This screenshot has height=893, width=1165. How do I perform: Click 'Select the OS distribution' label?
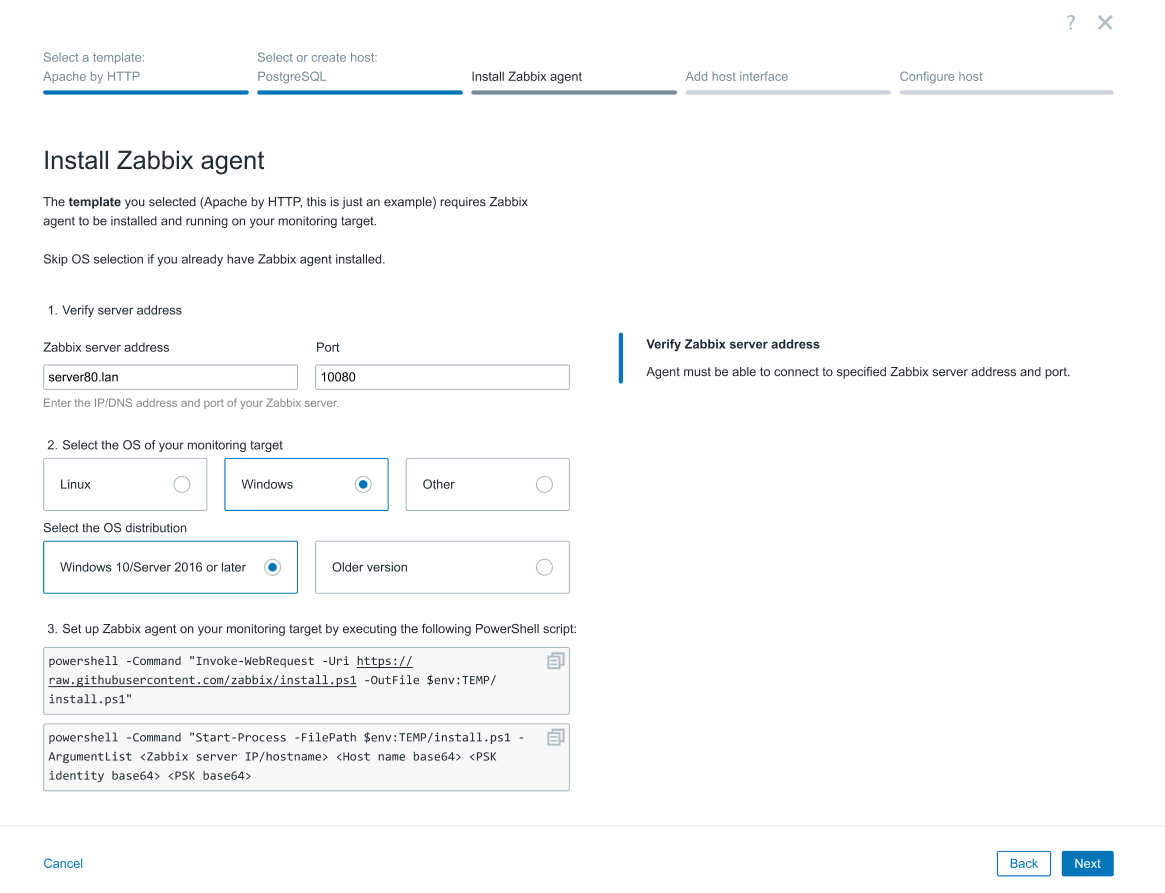pyautogui.click(x=115, y=528)
